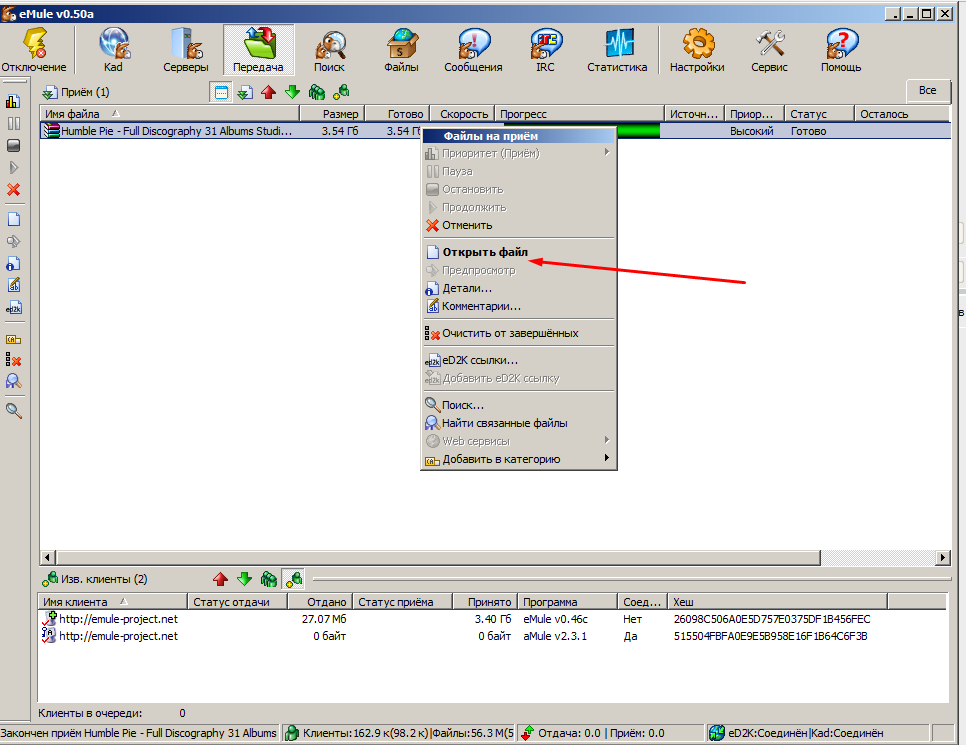Click the clear completed icon in sidebar
Image resolution: width=966 pixels, height=745 pixels.
coord(13,360)
